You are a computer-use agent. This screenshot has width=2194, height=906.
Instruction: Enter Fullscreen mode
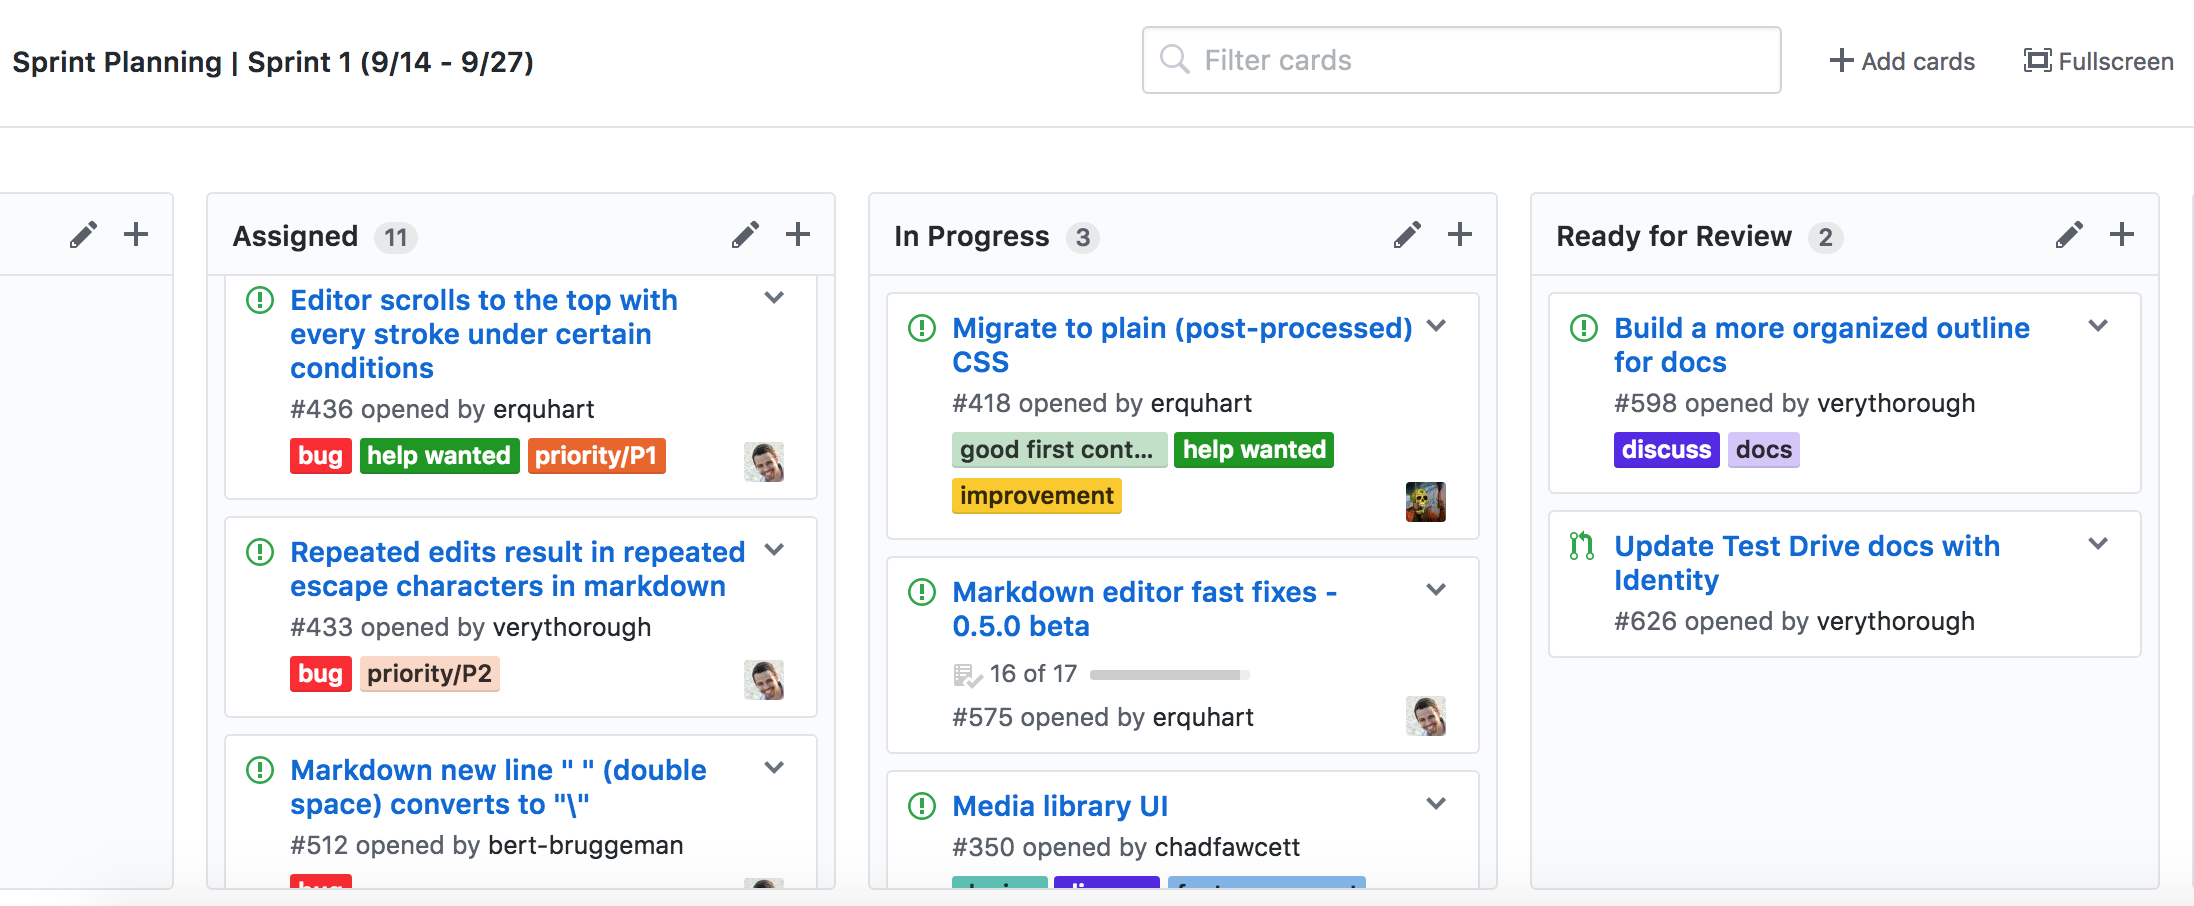2098,61
